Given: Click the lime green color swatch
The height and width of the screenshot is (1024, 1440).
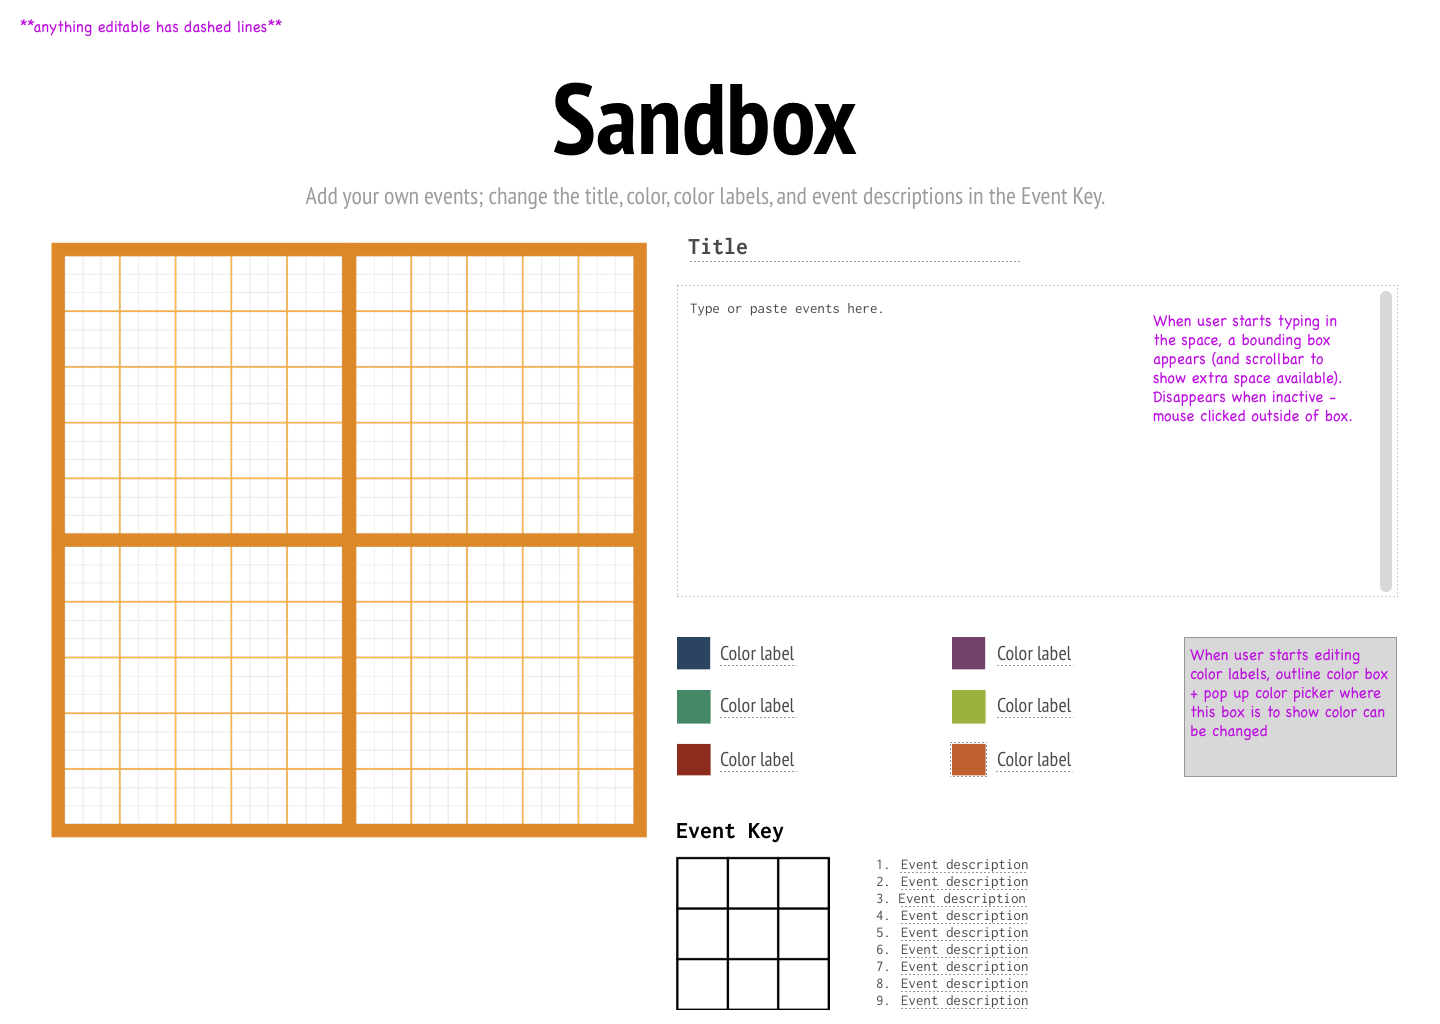Looking at the screenshot, I should [x=968, y=706].
